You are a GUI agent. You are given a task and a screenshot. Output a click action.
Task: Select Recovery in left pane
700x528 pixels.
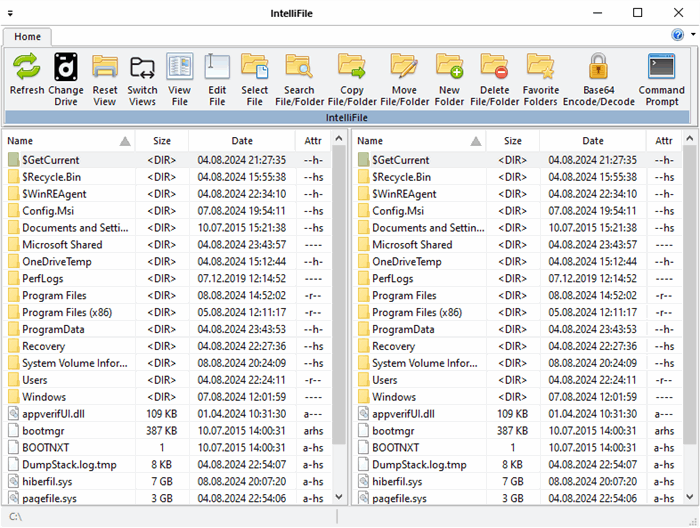pyautogui.click(x=44, y=346)
